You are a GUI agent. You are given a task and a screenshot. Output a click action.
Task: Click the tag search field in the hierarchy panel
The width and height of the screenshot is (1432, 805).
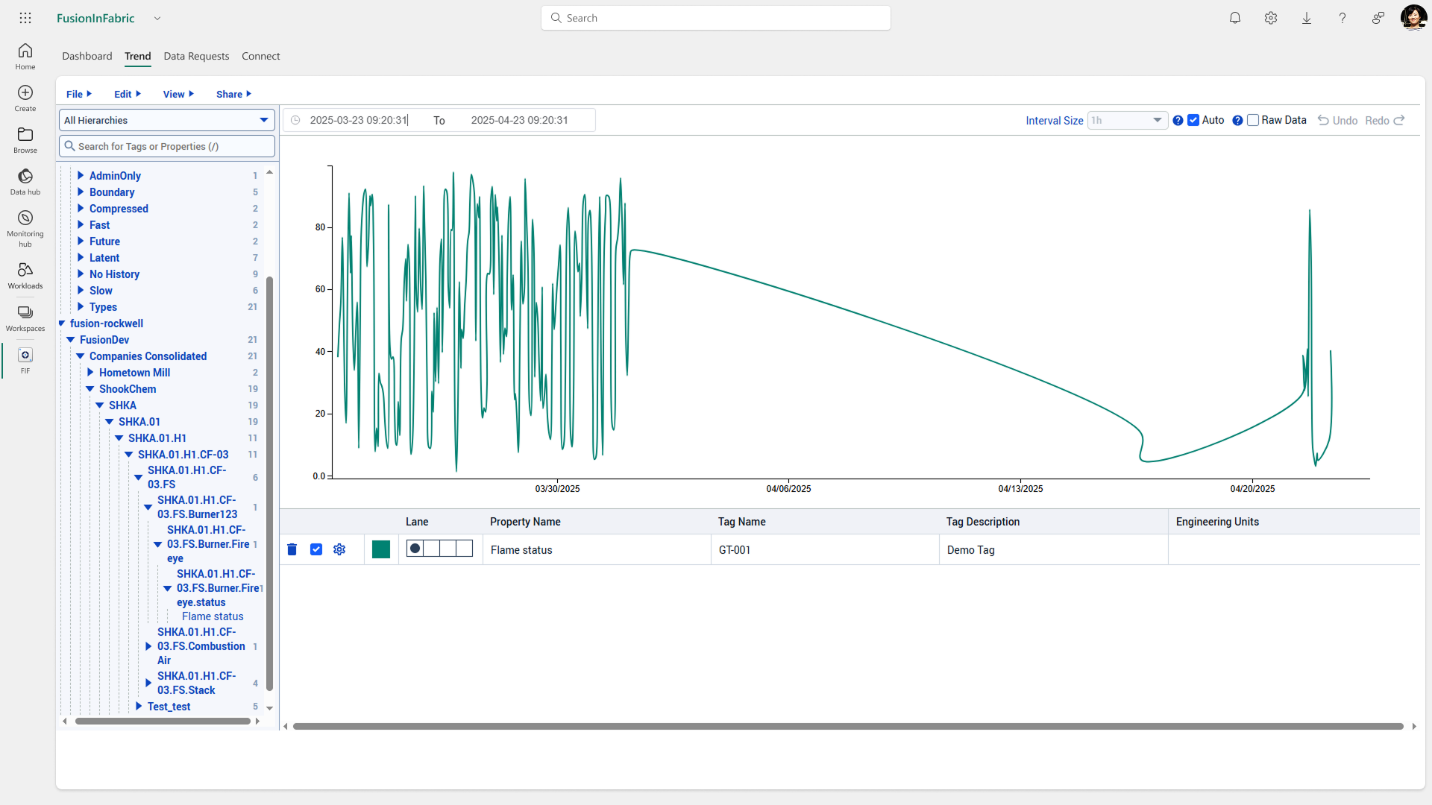(166, 146)
